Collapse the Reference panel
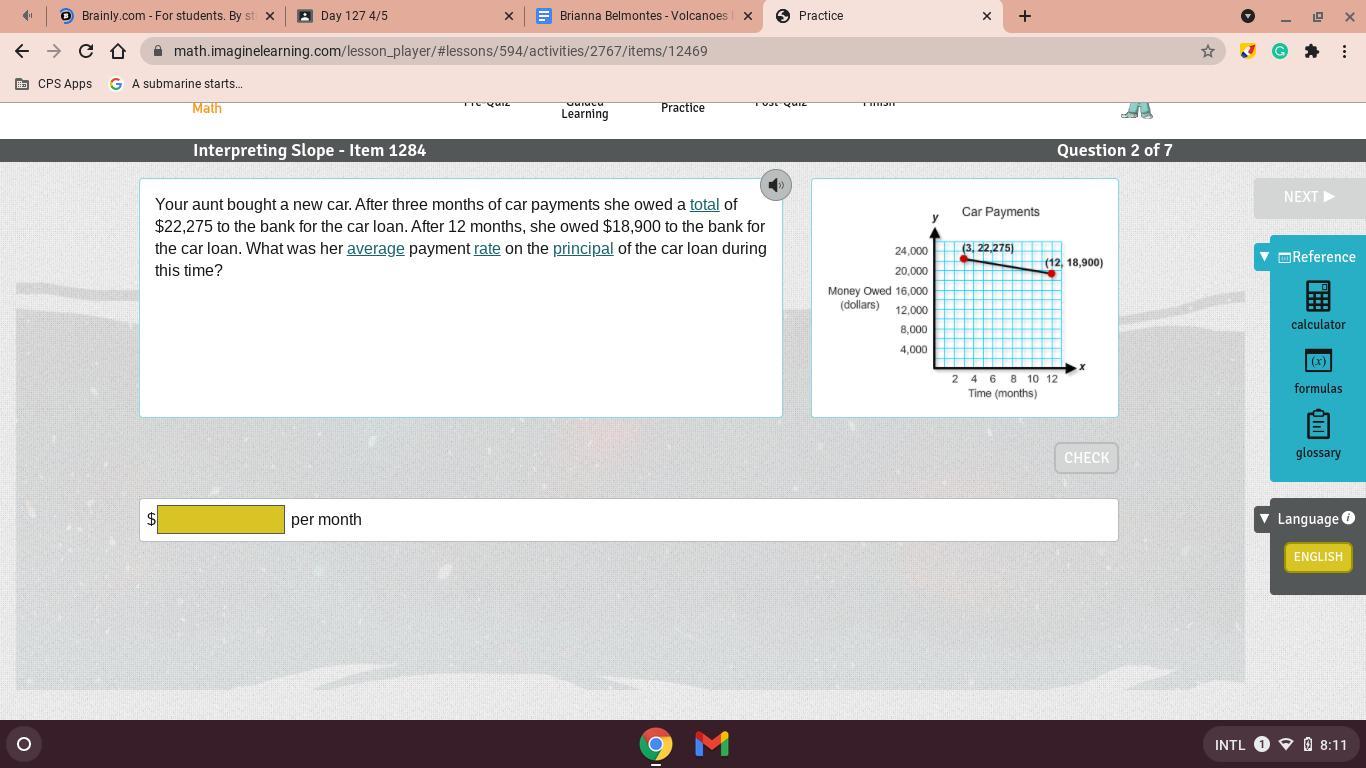The height and width of the screenshot is (768, 1366). [1264, 257]
